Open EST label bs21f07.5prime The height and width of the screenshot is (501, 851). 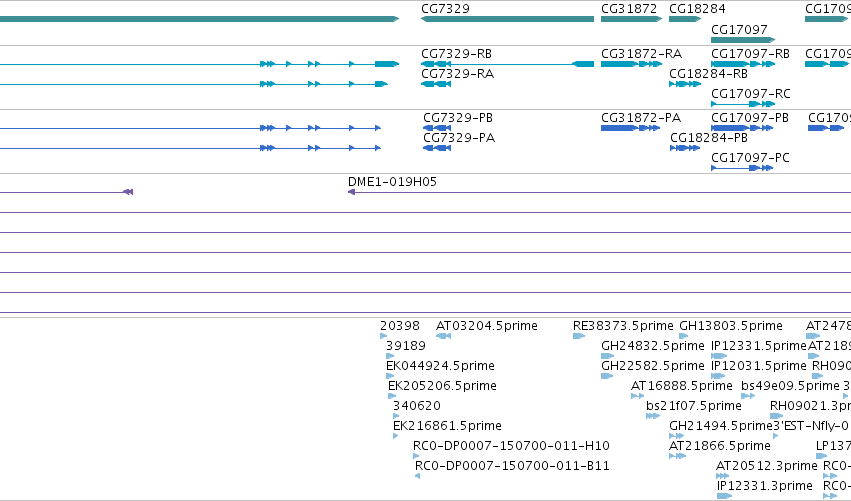(694, 406)
